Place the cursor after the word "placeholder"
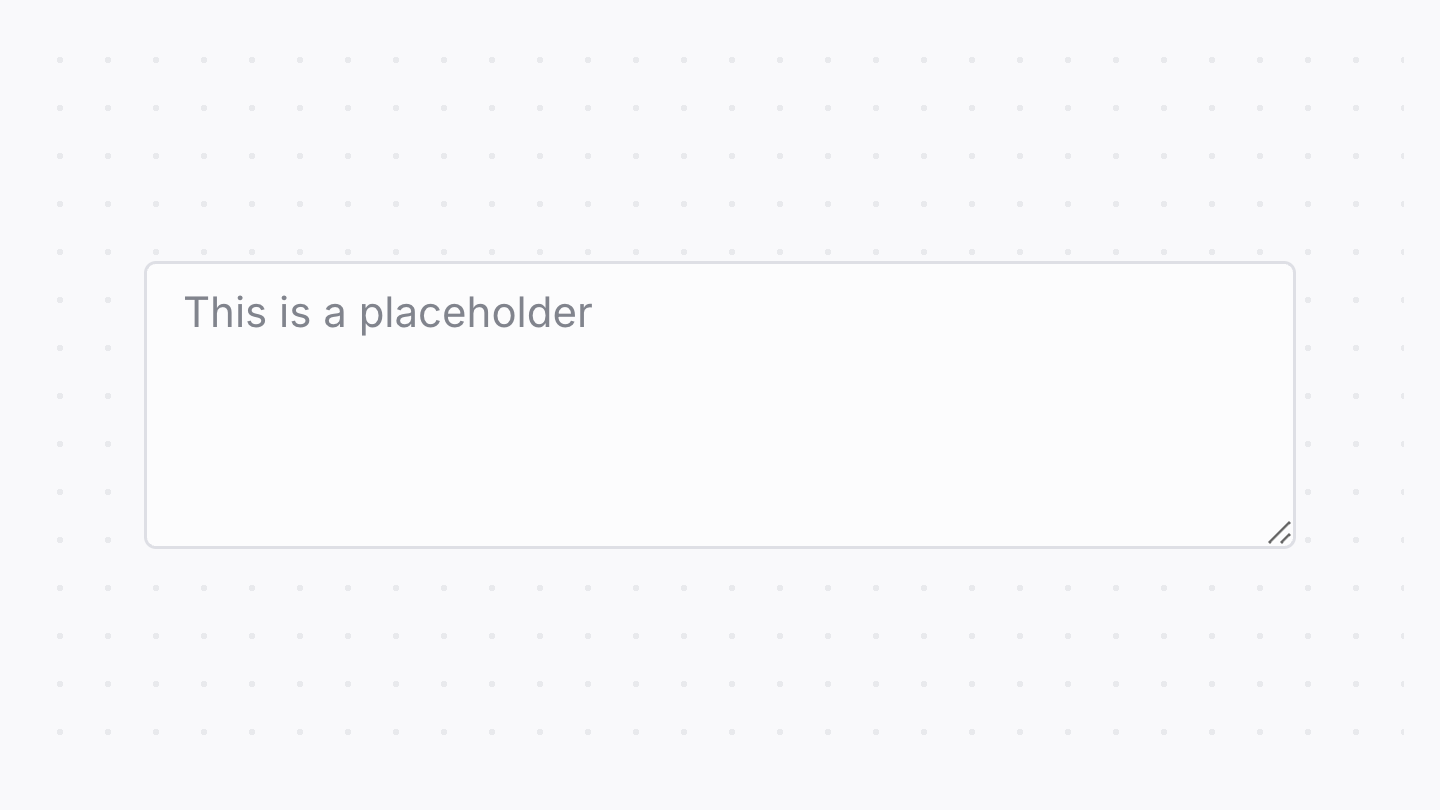Viewport: 1440px width, 810px height. [594, 313]
